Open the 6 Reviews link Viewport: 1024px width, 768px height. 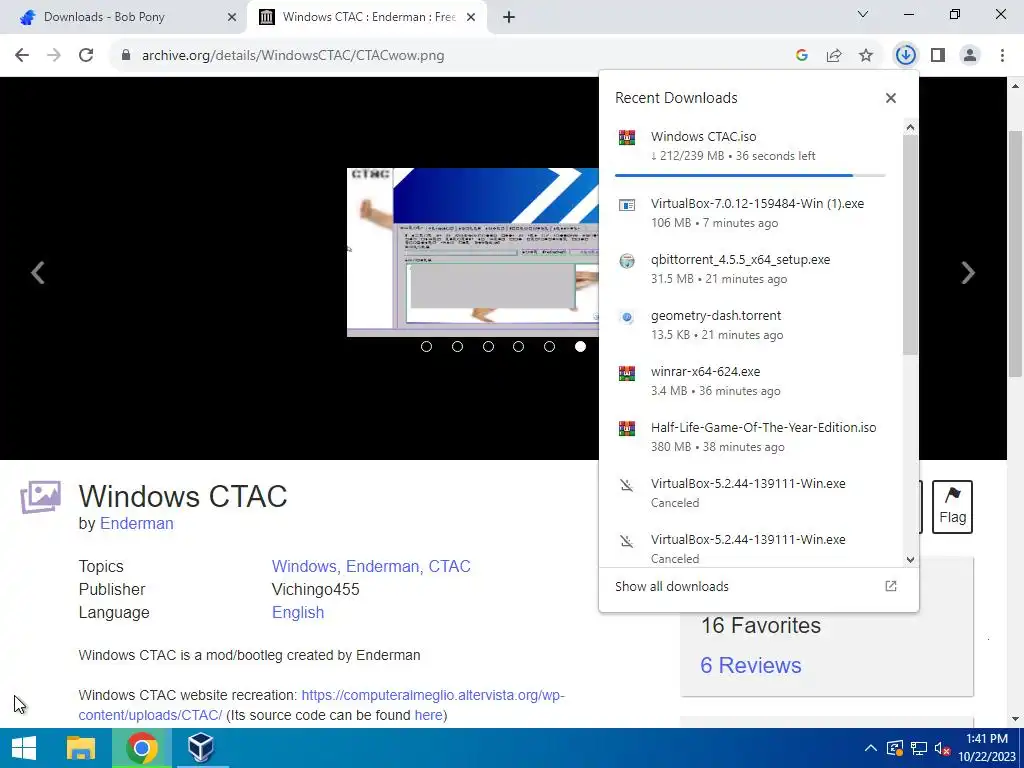click(750, 665)
